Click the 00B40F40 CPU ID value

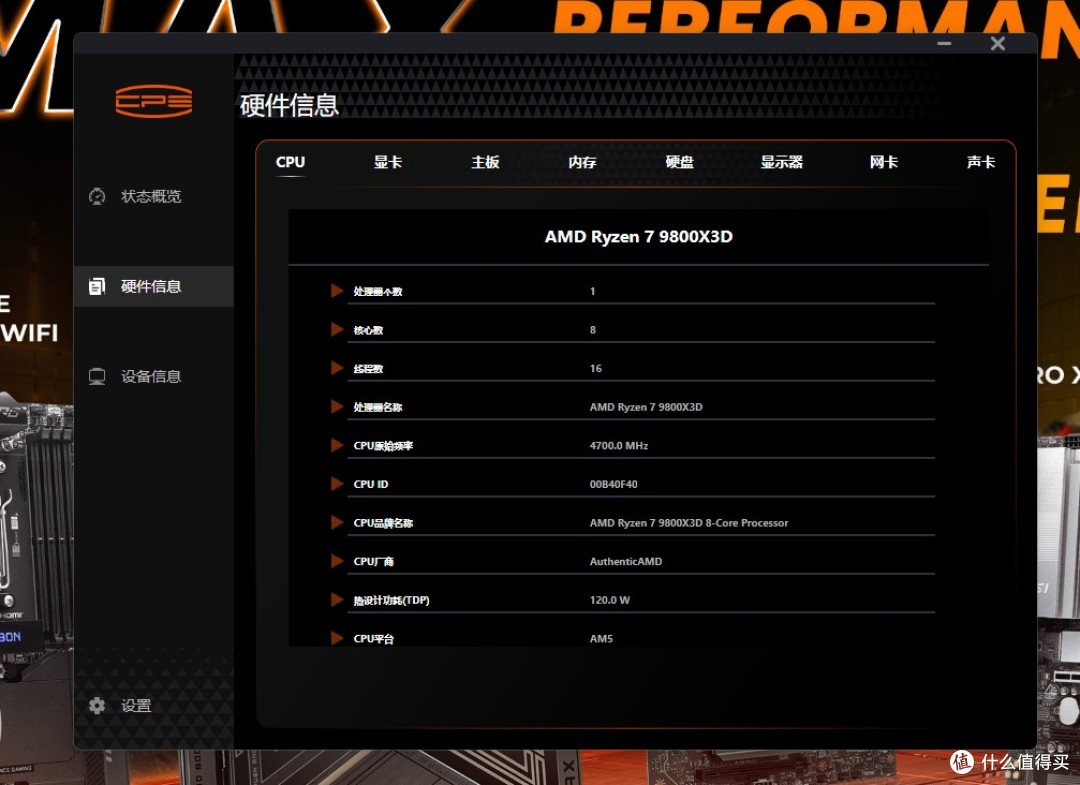coord(613,484)
